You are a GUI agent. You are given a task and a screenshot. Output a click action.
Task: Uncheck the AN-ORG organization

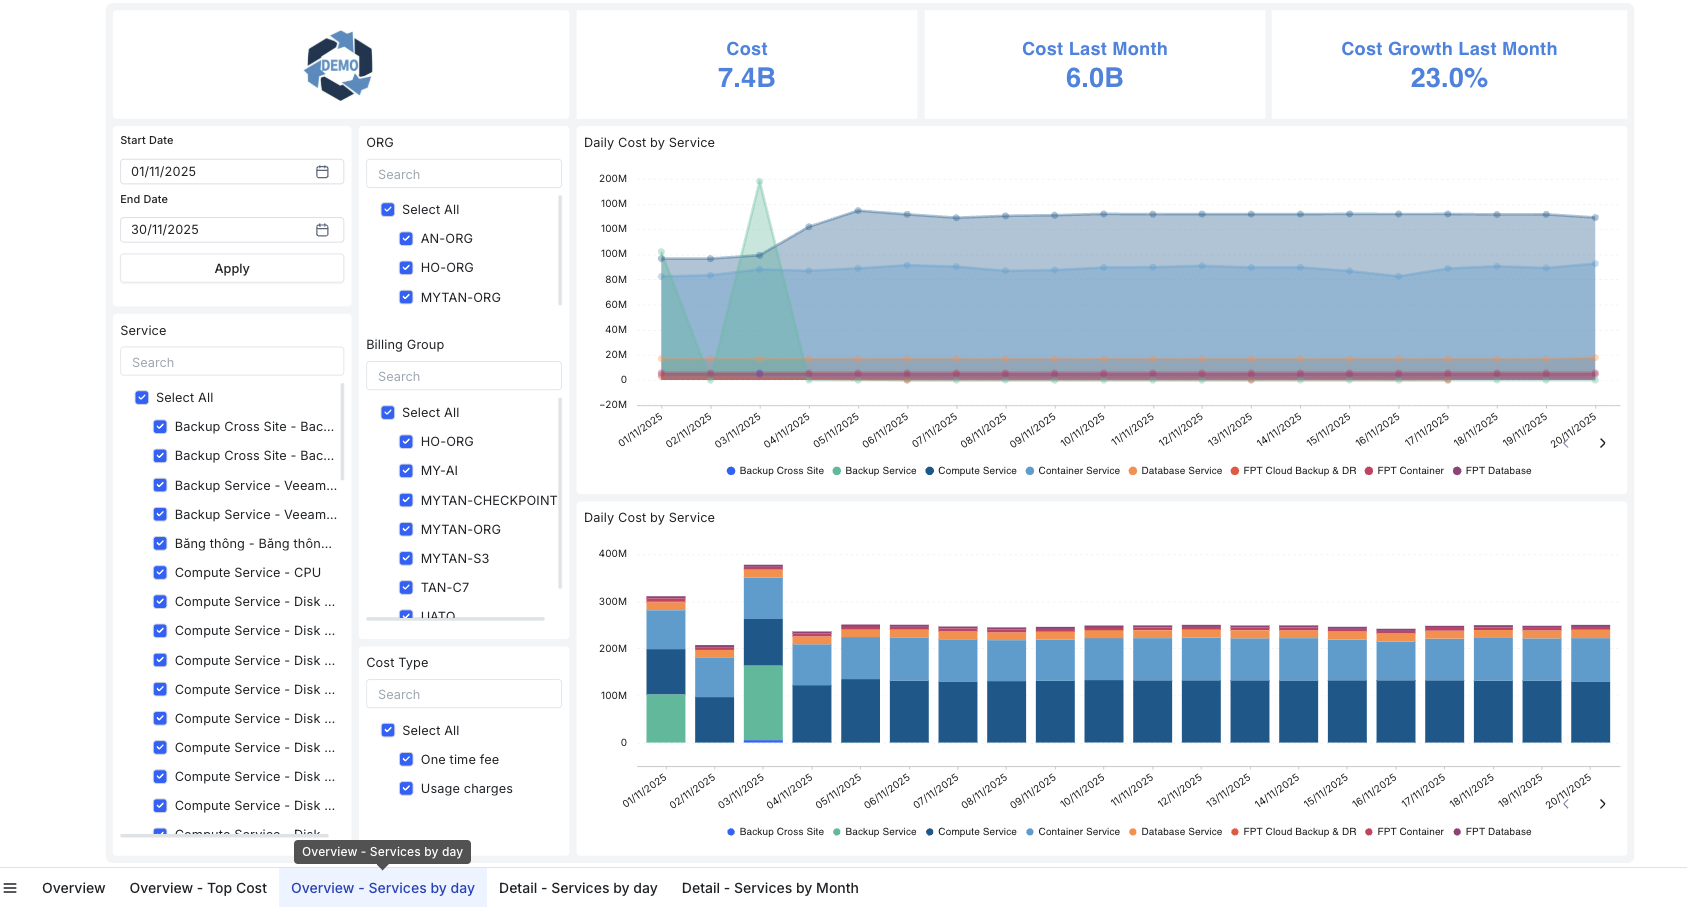pos(405,238)
